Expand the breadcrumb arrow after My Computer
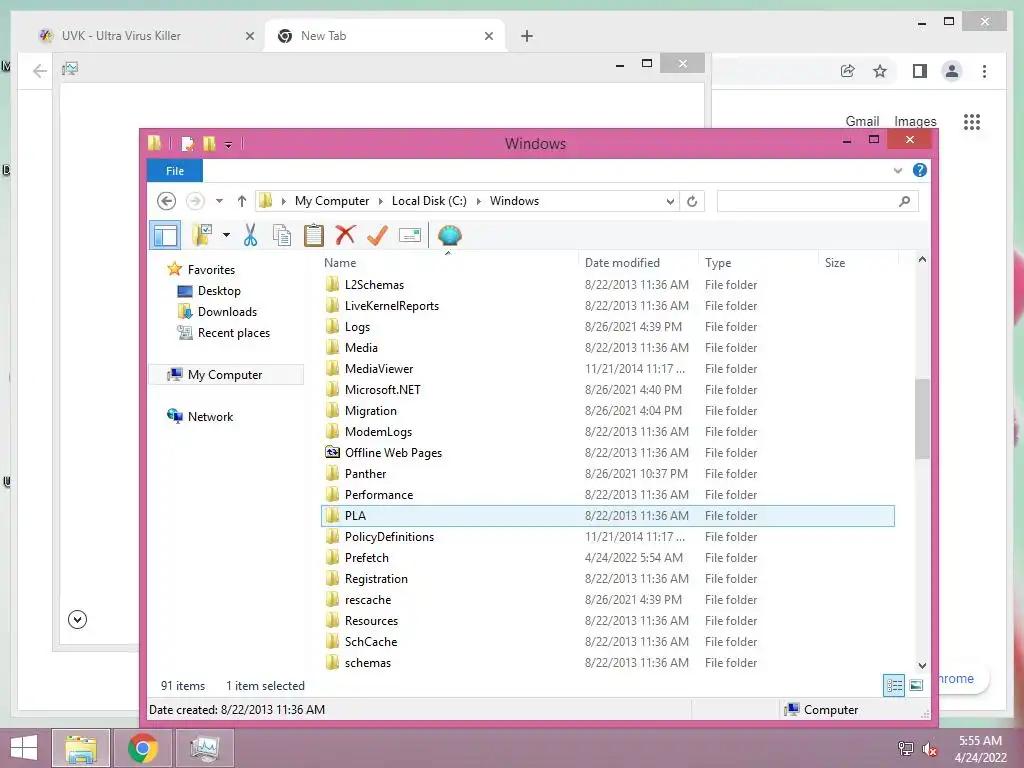The width and height of the screenshot is (1024, 768). coord(381,201)
